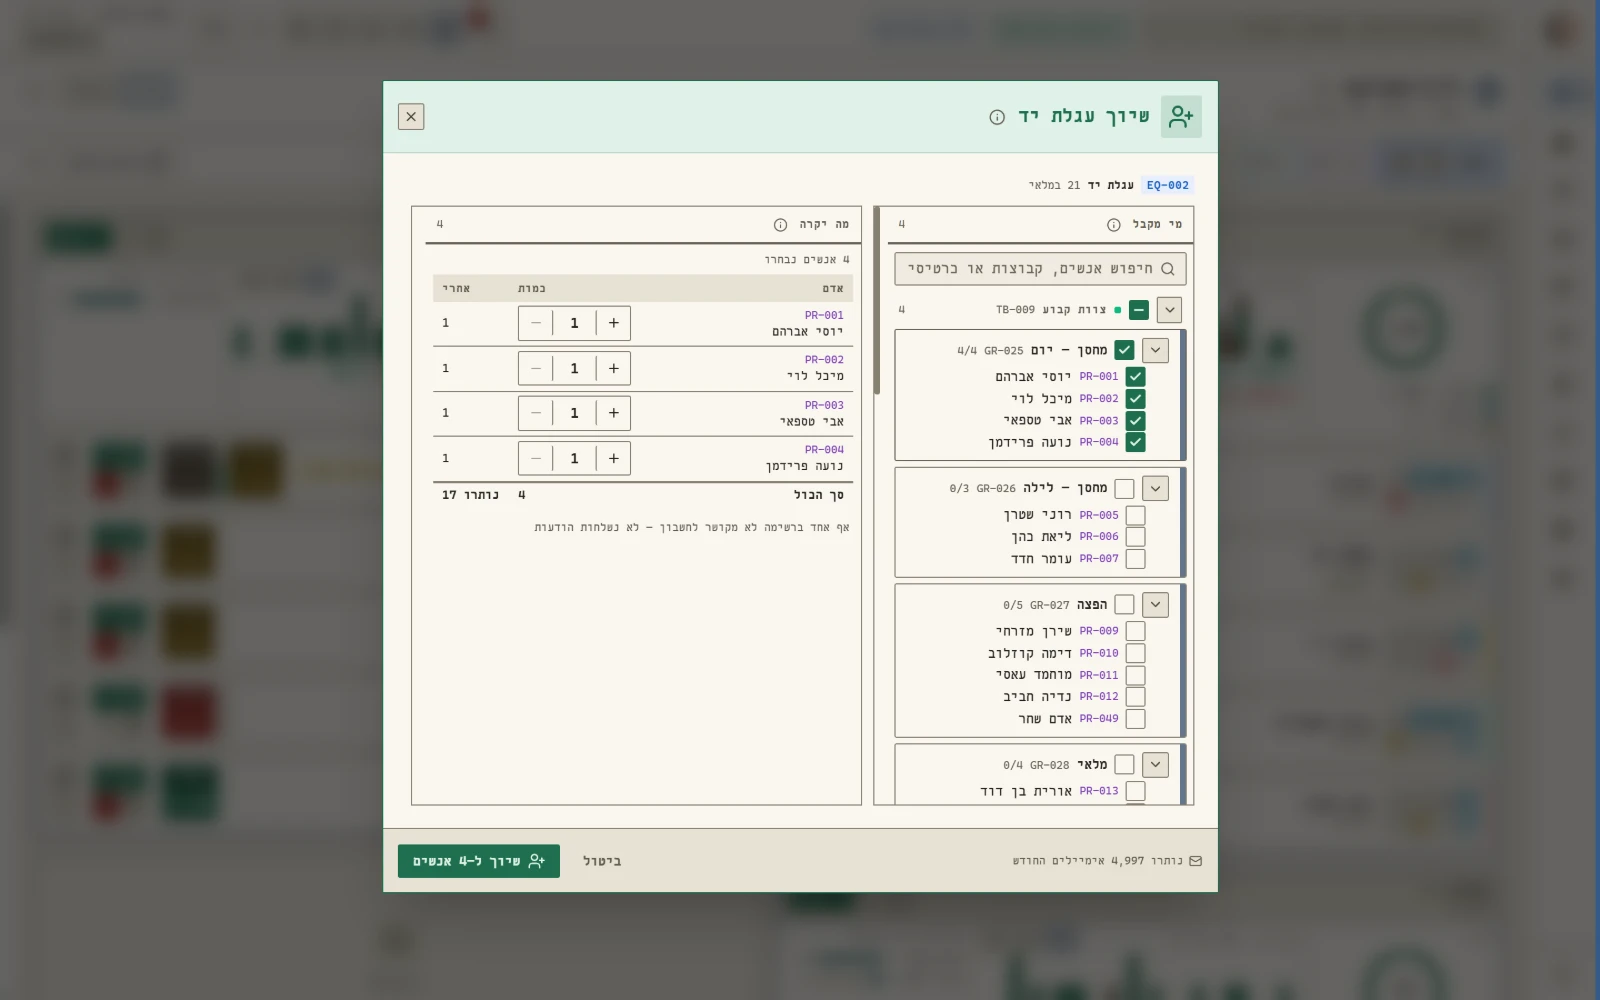
Task: Select PR-012 נדיה חביב checkbox
Action: pos(1135,697)
